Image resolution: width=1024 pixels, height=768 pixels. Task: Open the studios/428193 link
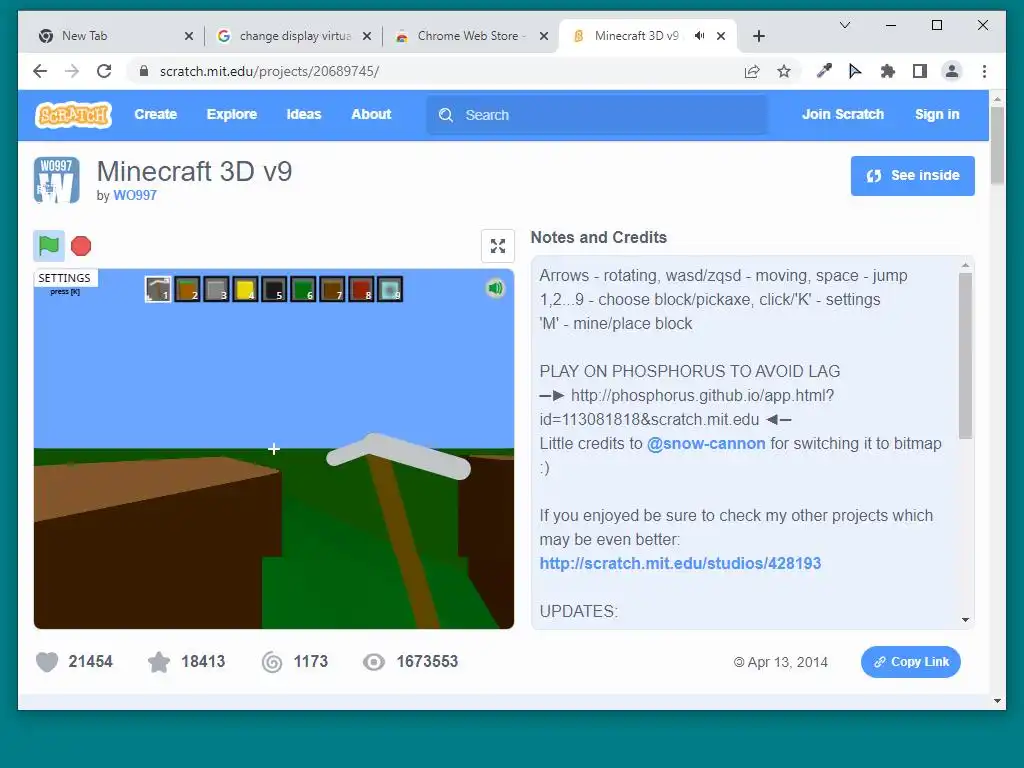[680, 564]
